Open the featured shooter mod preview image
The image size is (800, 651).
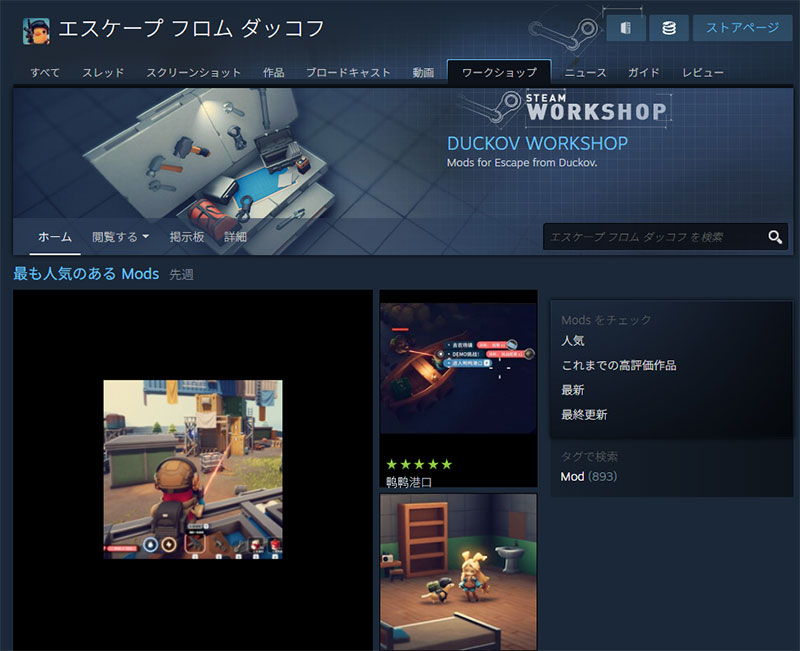point(193,469)
